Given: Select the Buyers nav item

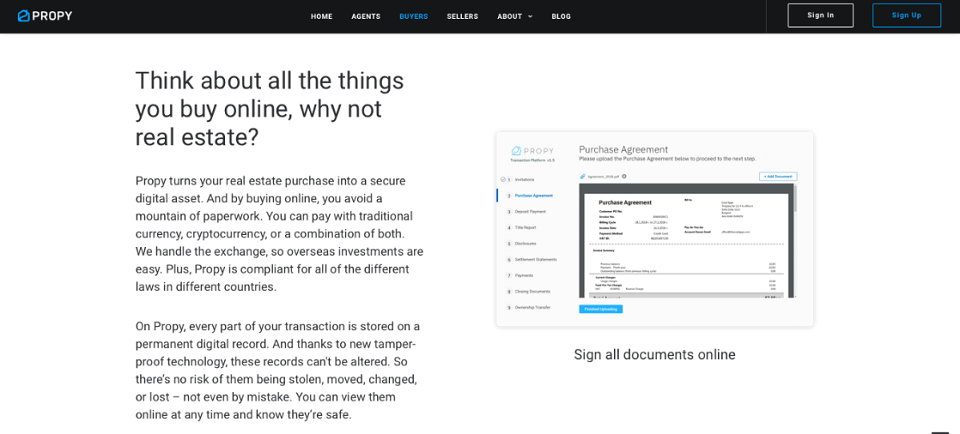Looking at the screenshot, I should coord(413,17).
